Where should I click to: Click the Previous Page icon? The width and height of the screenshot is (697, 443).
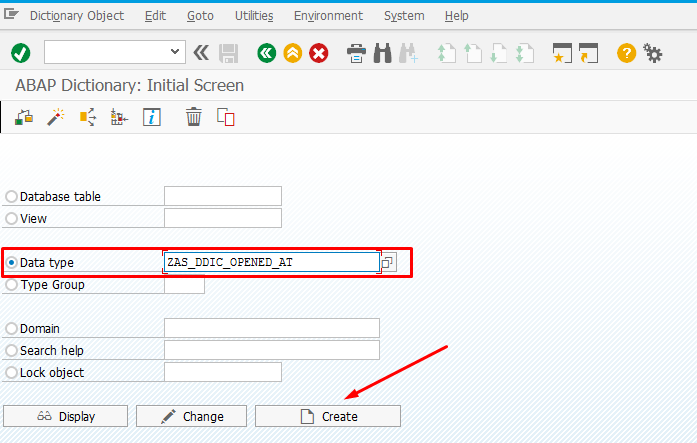(x=473, y=53)
